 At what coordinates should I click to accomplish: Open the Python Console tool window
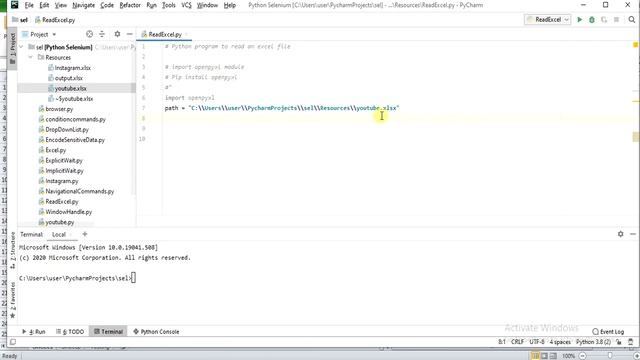(156, 331)
